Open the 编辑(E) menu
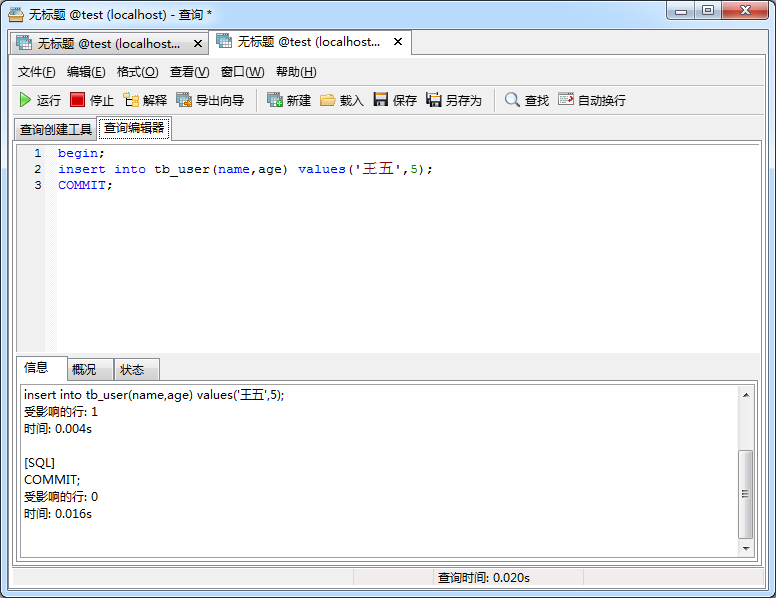The height and width of the screenshot is (598, 776). pos(86,72)
